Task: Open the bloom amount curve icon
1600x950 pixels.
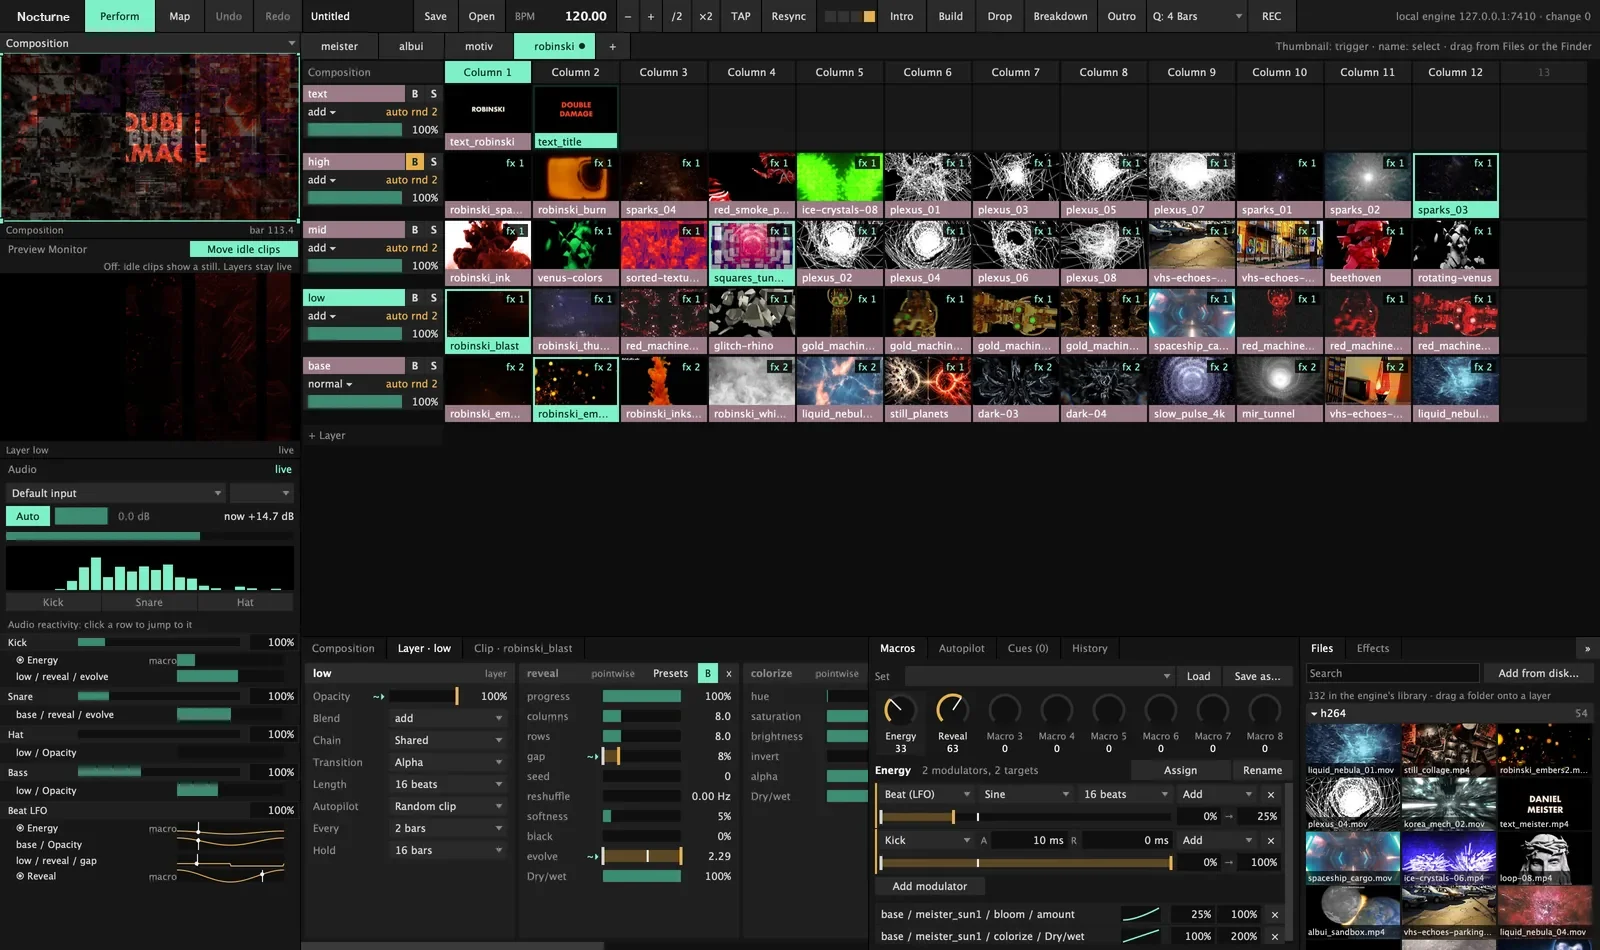Action: click(x=1140, y=914)
